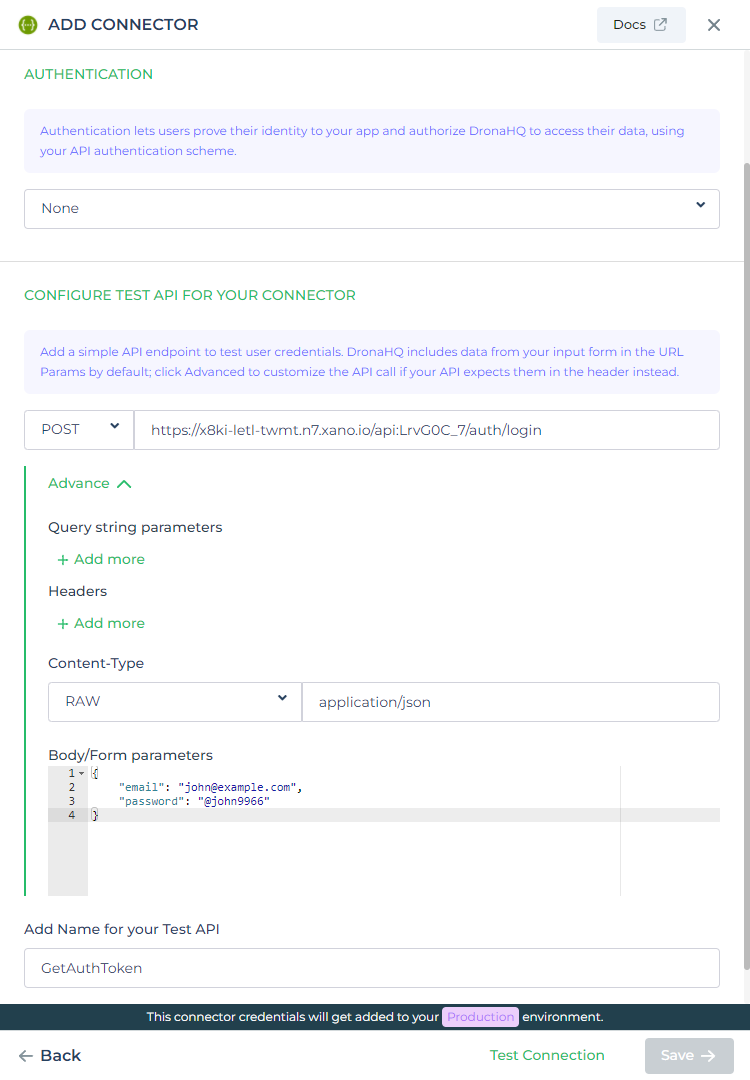
Task: Click the Query string parameters label
Action: [x=135, y=528]
